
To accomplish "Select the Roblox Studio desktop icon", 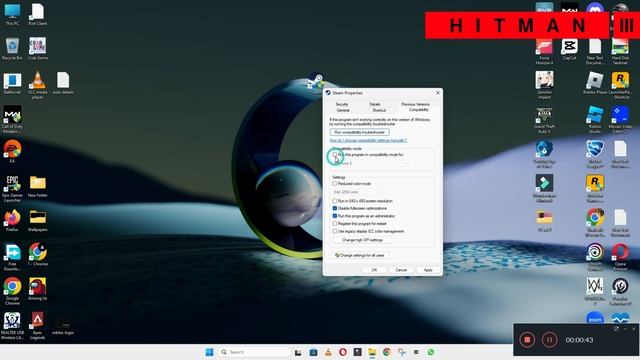I will click(595, 120).
